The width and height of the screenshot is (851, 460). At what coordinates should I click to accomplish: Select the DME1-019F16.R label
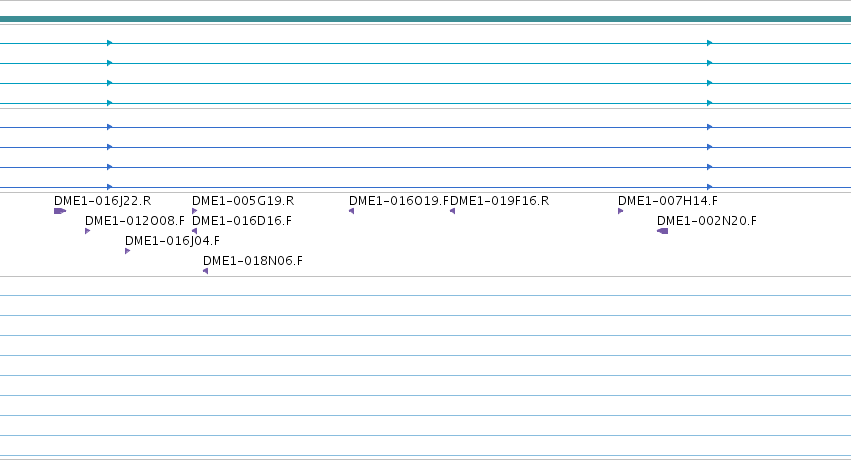pyautogui.click(x=500, y=201)
